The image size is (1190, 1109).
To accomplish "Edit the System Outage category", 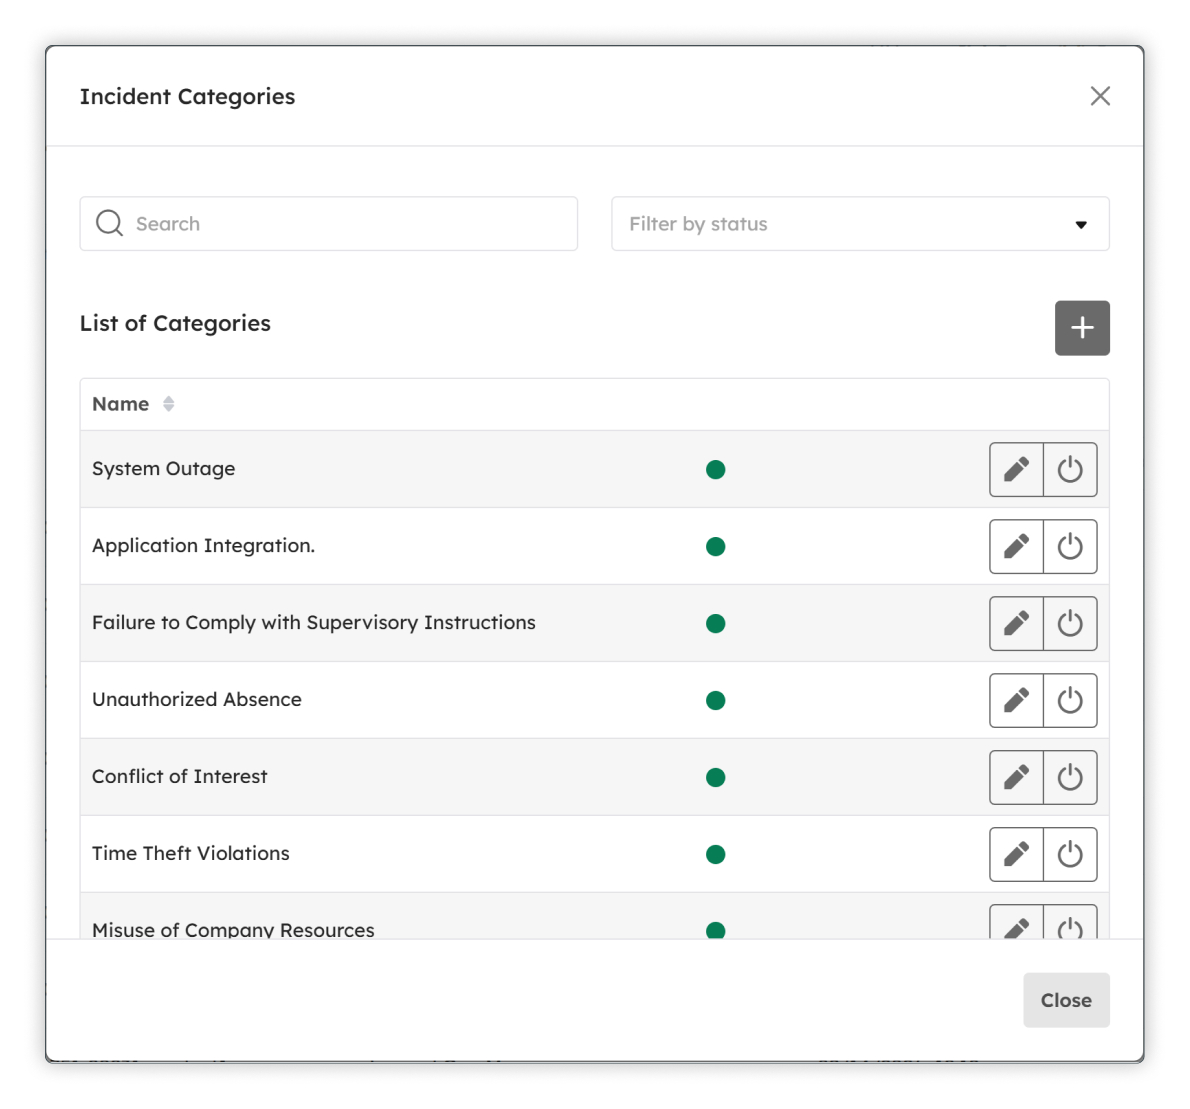I will 1016,469.
